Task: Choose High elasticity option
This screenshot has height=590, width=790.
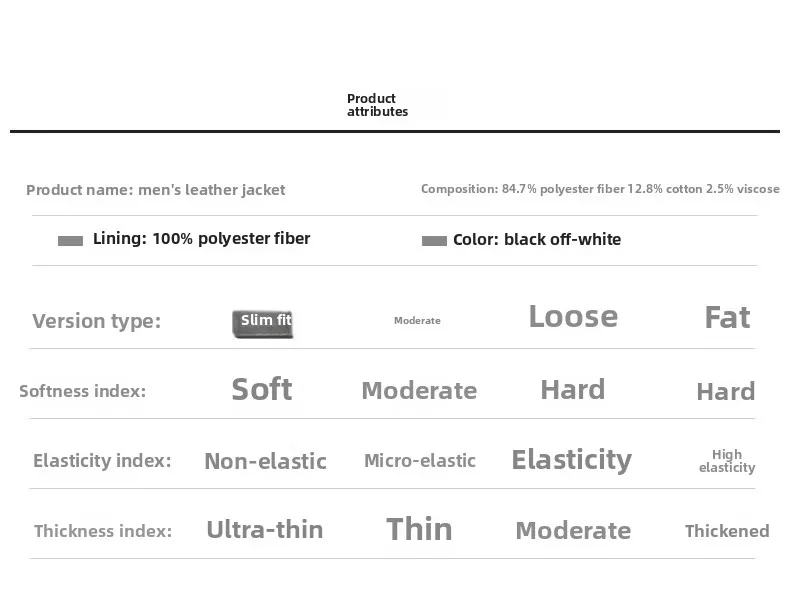Action: coord(727,461)
